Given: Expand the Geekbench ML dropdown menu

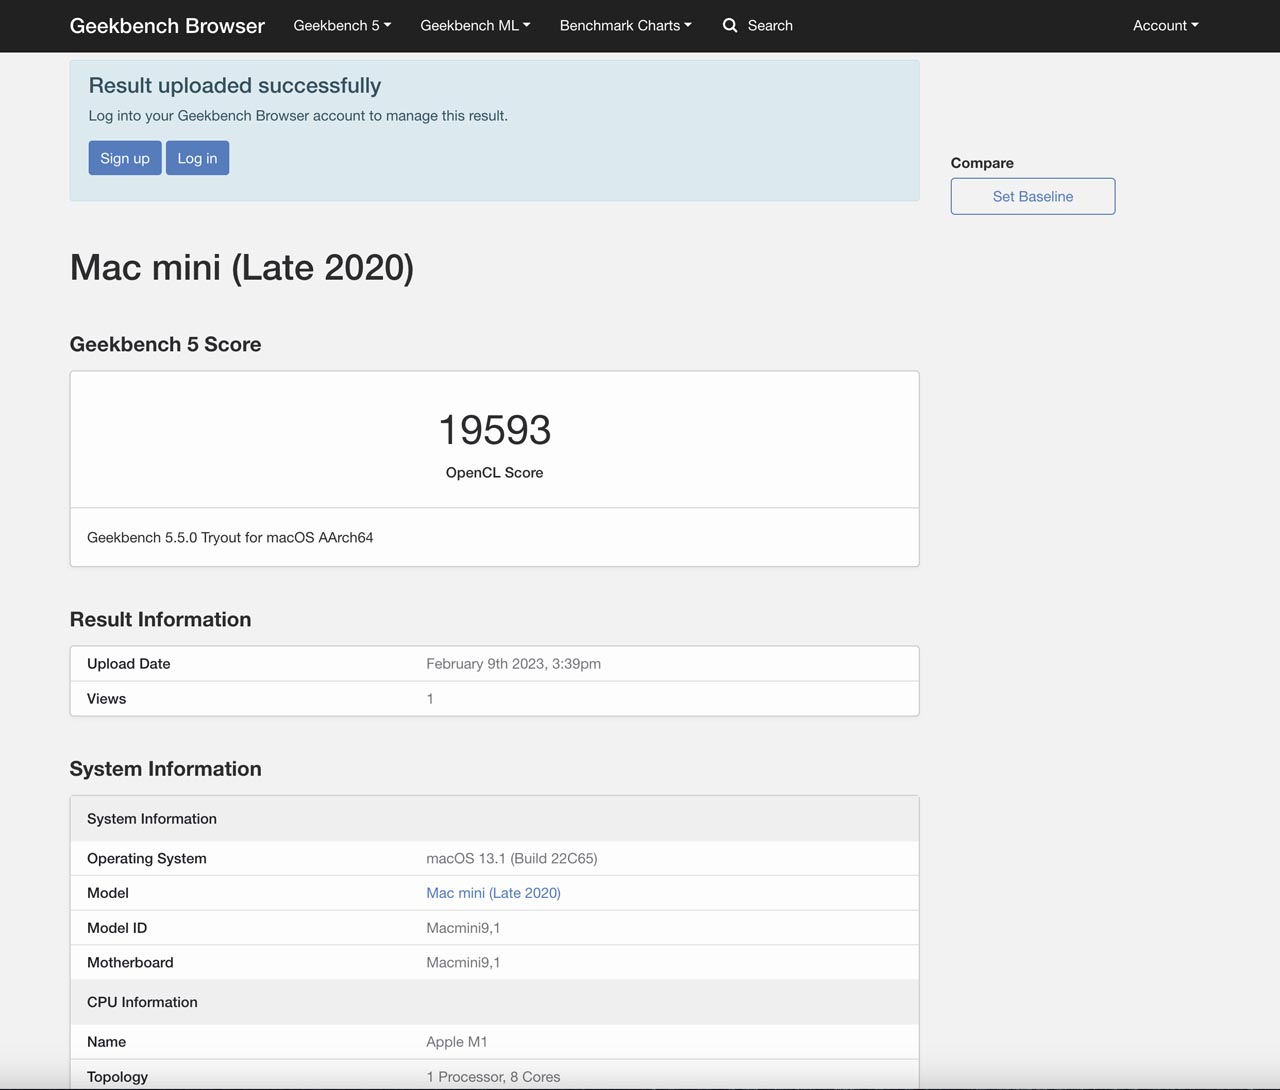Looking at the screenshot, I should 475,25.
